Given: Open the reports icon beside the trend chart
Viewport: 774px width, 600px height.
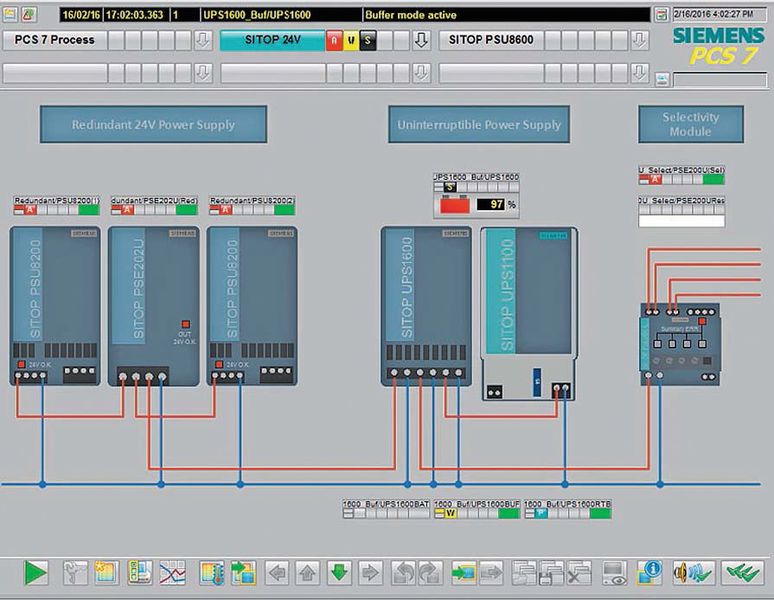Looking at the screenshot, I should [140, 573].
